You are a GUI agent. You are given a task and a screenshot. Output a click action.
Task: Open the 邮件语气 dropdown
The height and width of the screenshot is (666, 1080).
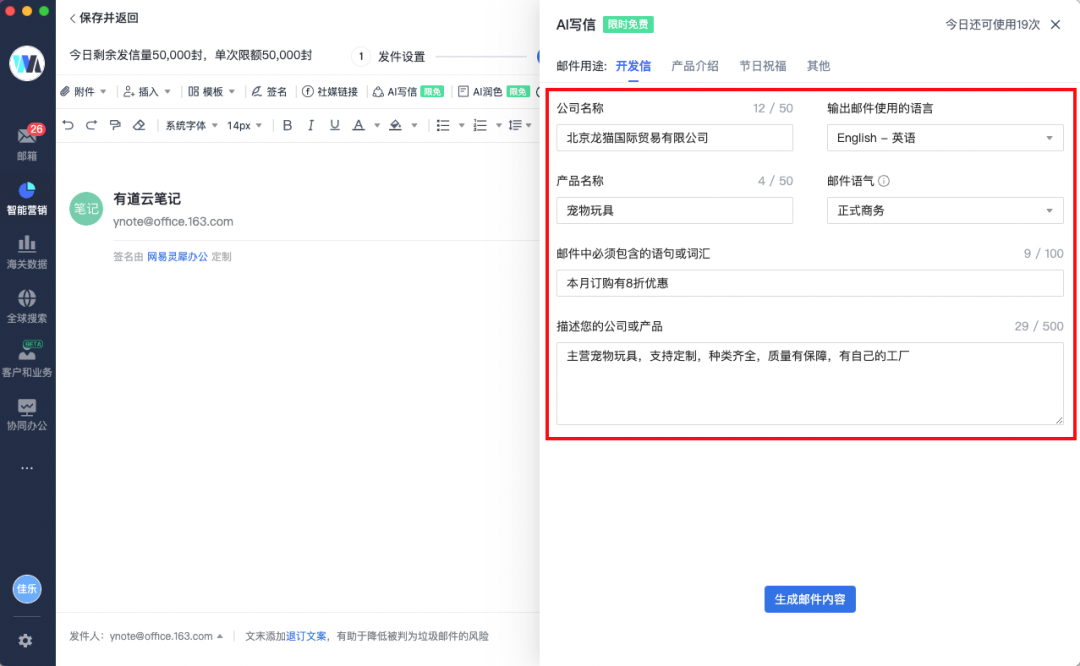click(943, 210)
